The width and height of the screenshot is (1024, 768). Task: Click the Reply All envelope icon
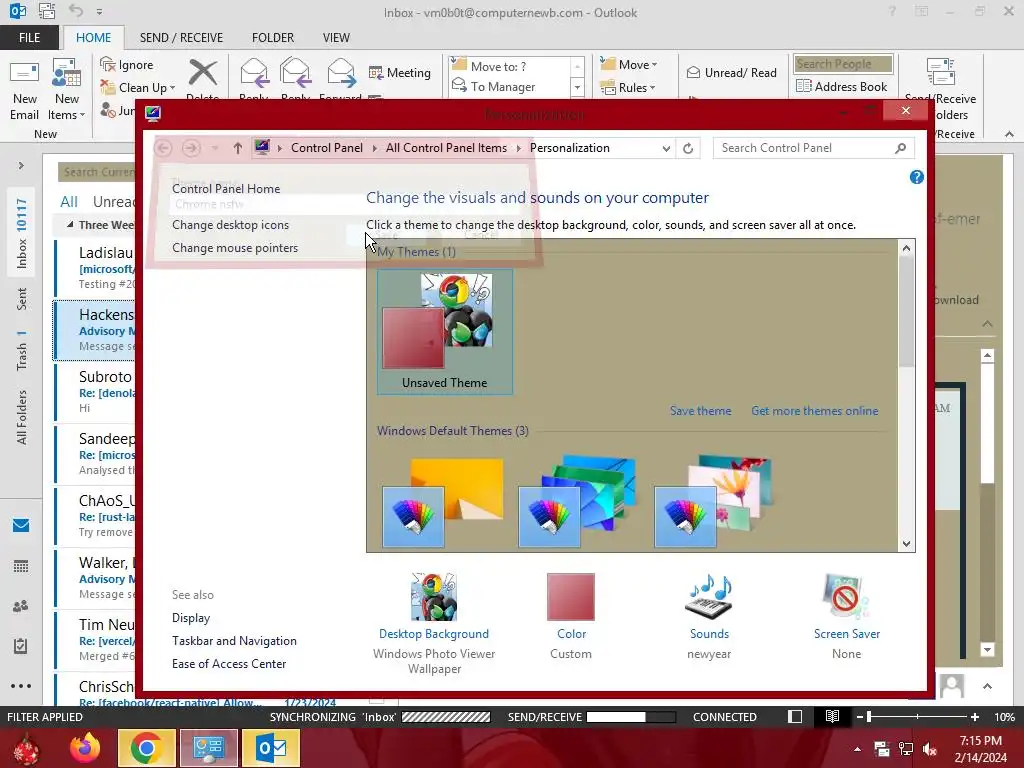point(295,73)
